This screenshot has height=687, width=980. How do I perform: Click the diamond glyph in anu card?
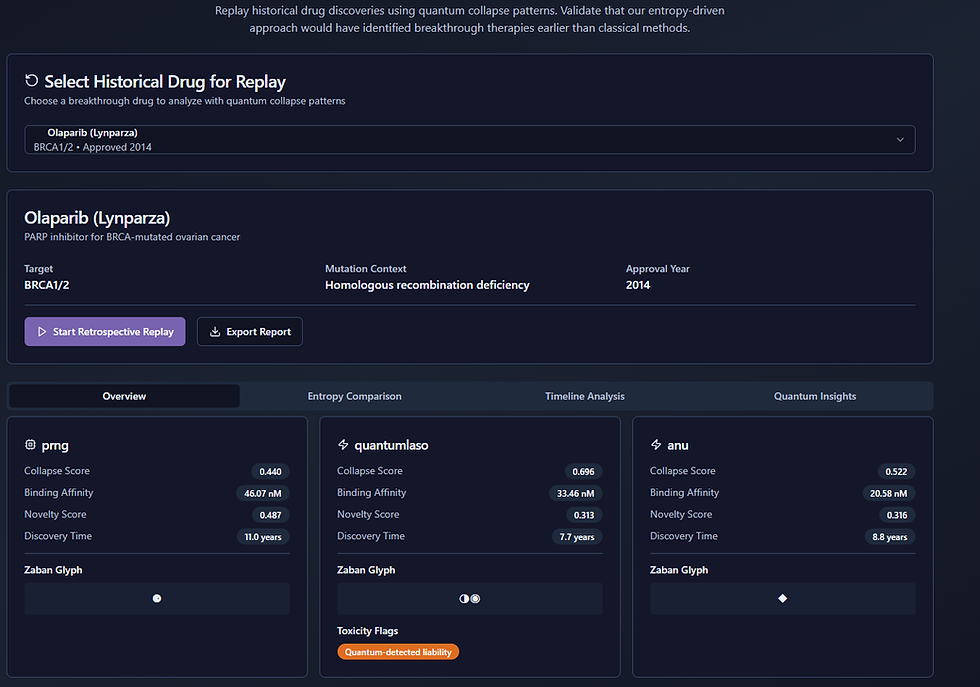pyautogui.click(x=782, y=598)
